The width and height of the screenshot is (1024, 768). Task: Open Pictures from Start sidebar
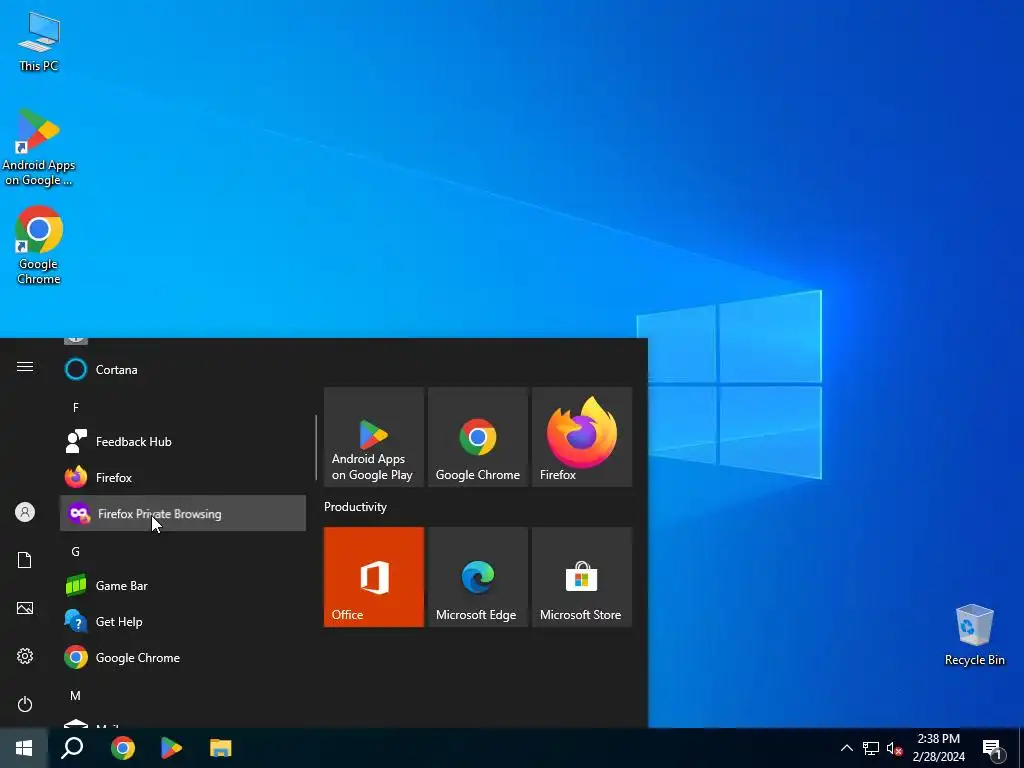[25, 608]
